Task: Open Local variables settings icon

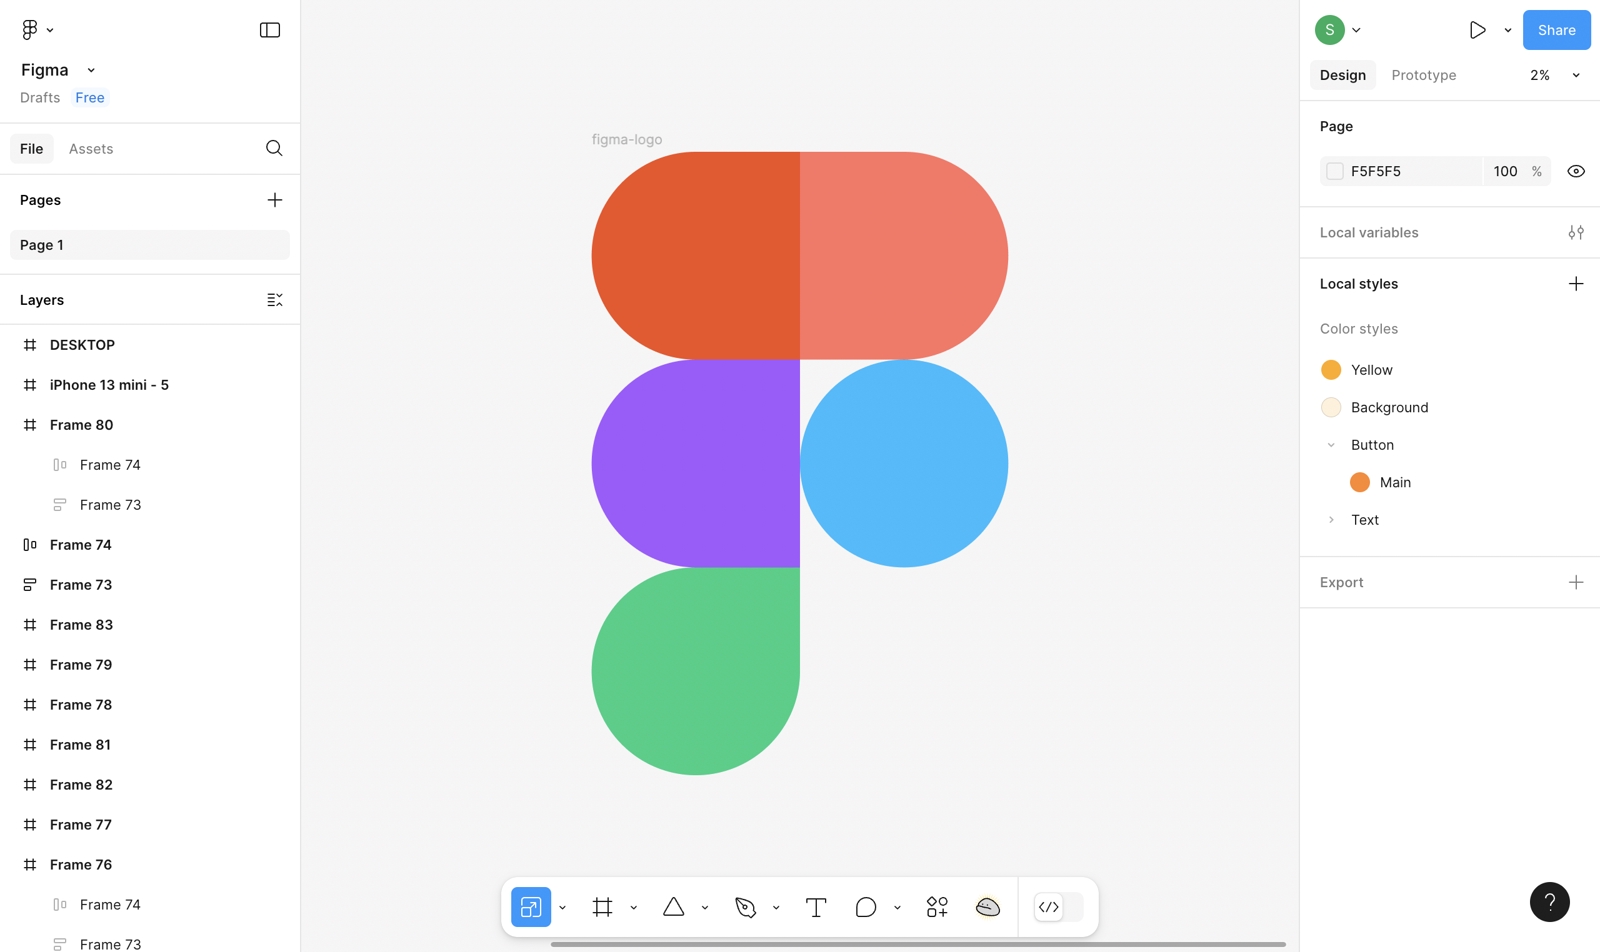Action: [1576, 233]
